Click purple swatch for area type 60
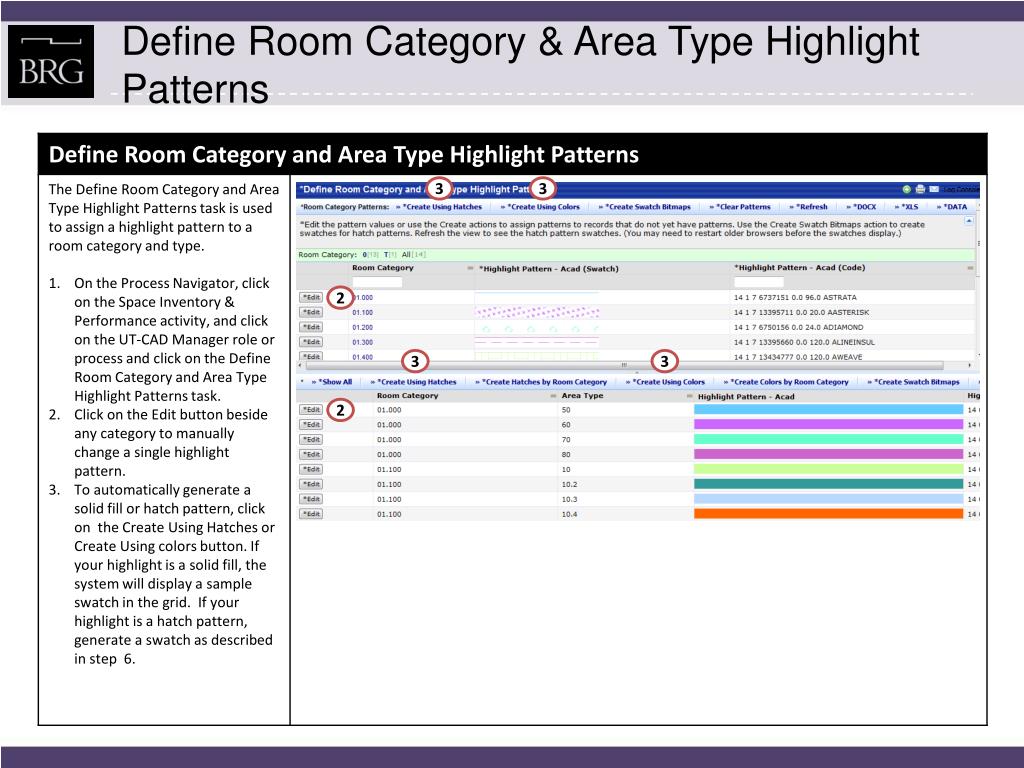Viewport: 1024px width, 768px height. [x=828, y=424]
